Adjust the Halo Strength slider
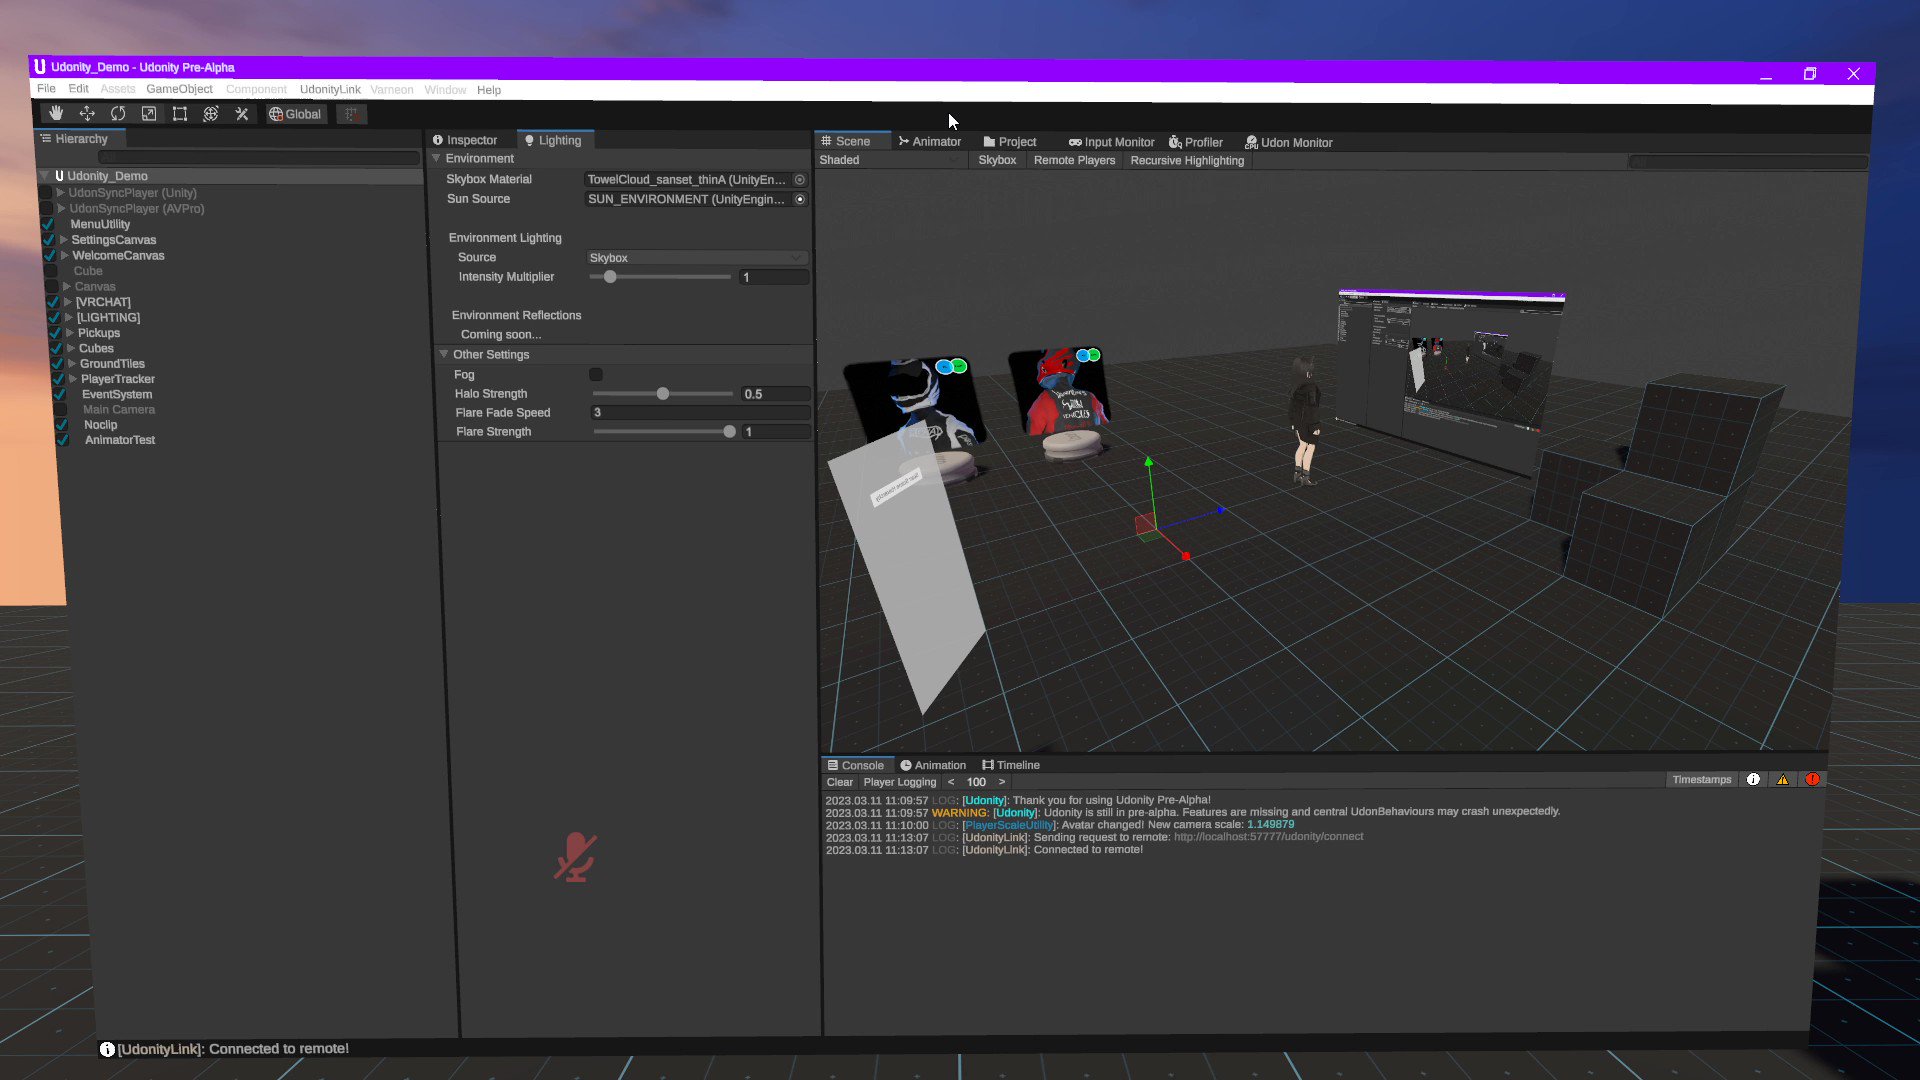The height and width of the screenshot is (1080, 1920). coord(662,394)
